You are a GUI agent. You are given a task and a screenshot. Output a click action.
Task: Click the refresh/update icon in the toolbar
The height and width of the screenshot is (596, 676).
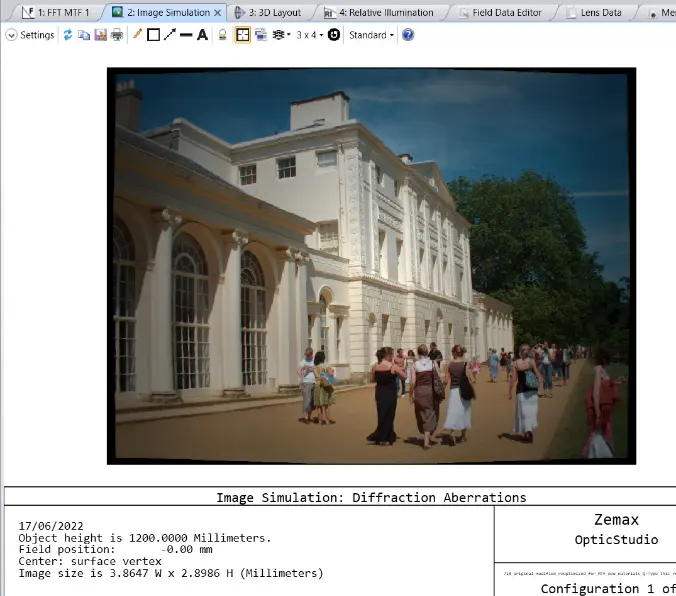68,35
